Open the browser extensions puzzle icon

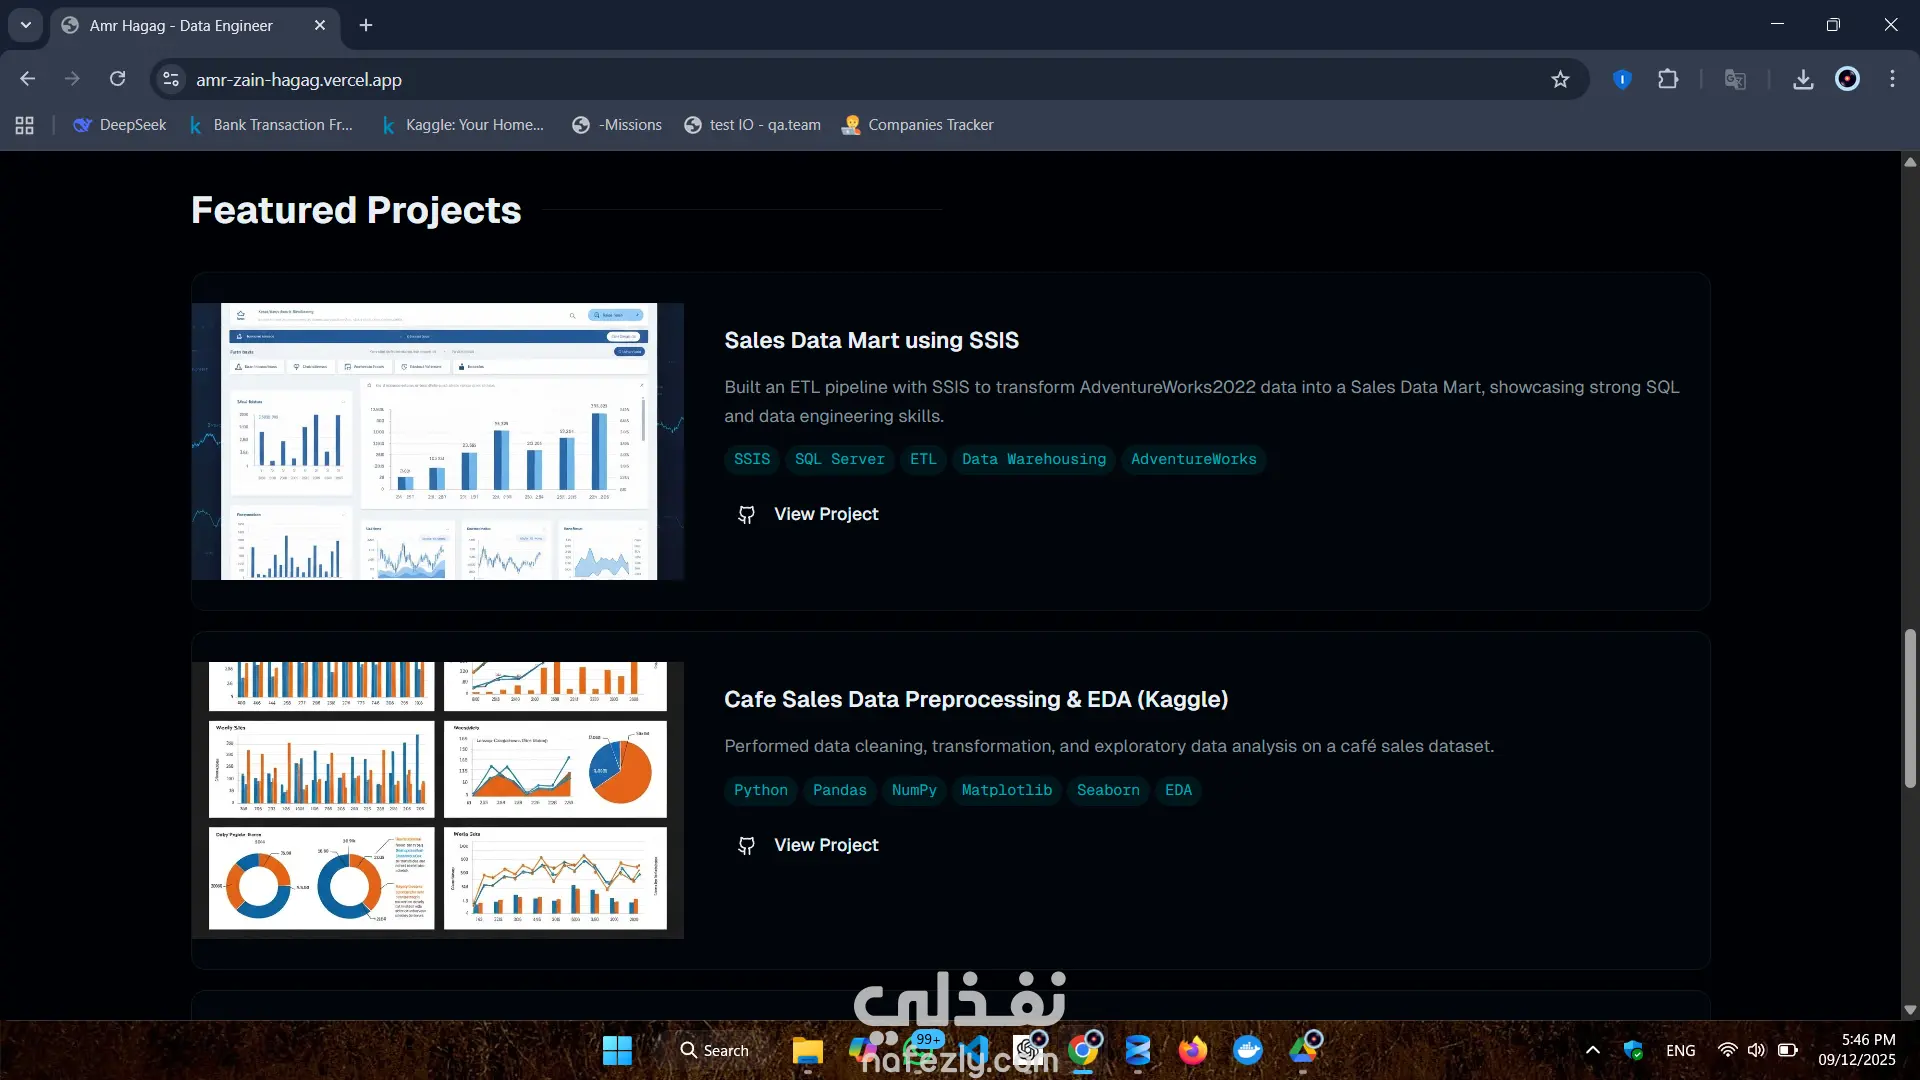tap(1667, 79)
